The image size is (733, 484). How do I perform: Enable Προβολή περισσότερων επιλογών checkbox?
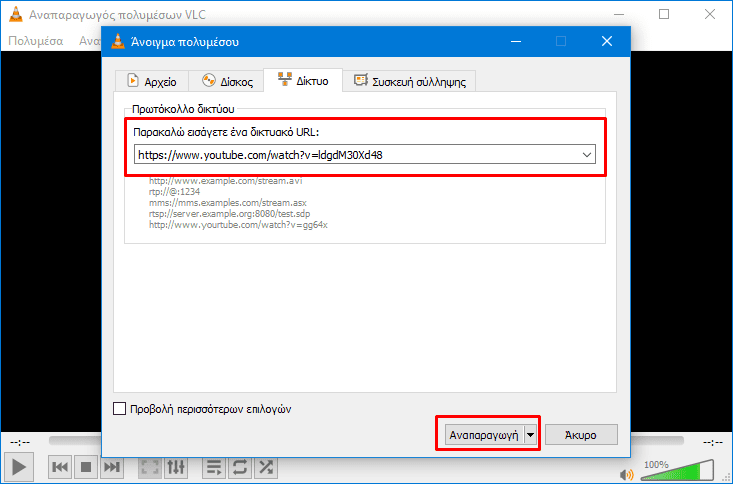120,409
